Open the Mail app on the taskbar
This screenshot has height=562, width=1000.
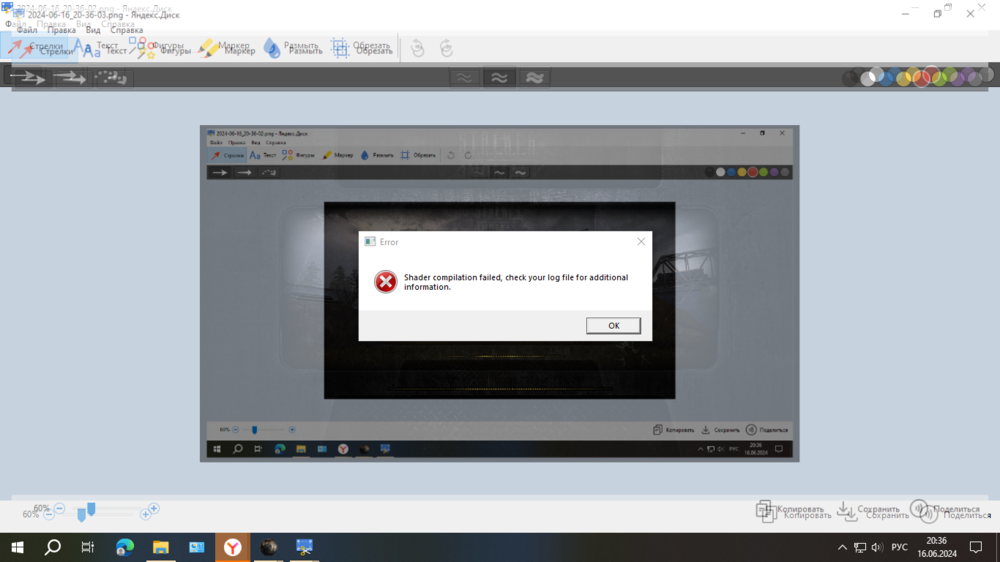[196, 547]
